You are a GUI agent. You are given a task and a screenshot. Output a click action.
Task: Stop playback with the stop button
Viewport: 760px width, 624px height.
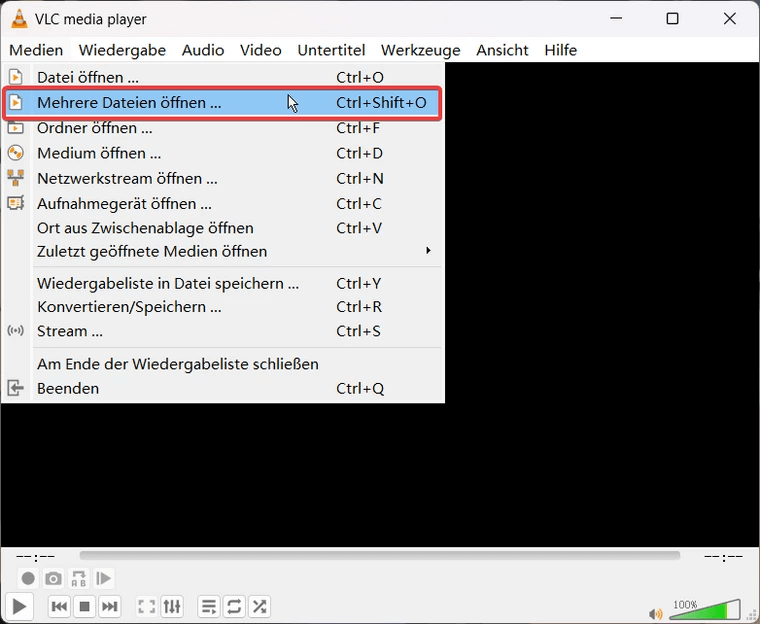coord(84,606)
